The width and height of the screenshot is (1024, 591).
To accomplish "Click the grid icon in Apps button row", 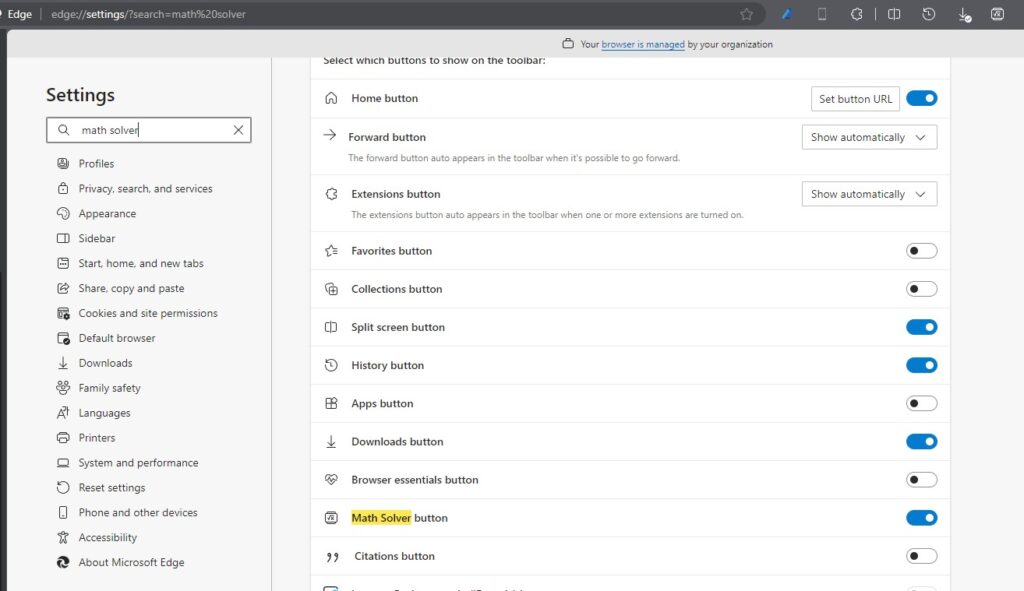I will click(331, 404).
